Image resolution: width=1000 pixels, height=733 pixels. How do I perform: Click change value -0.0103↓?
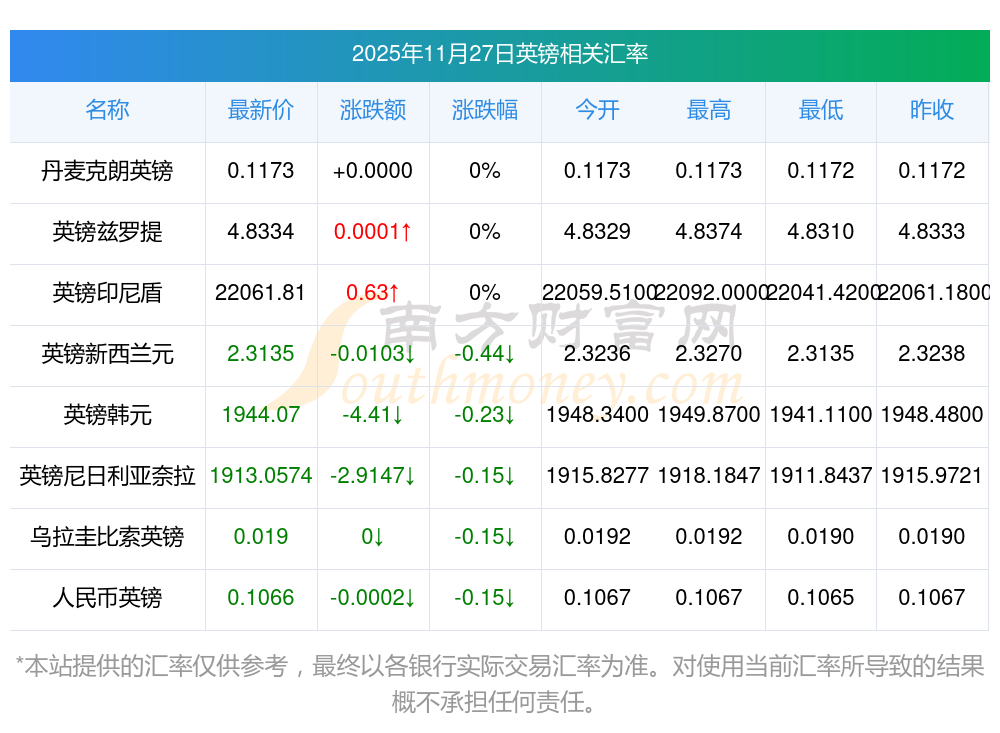(373, 353)
